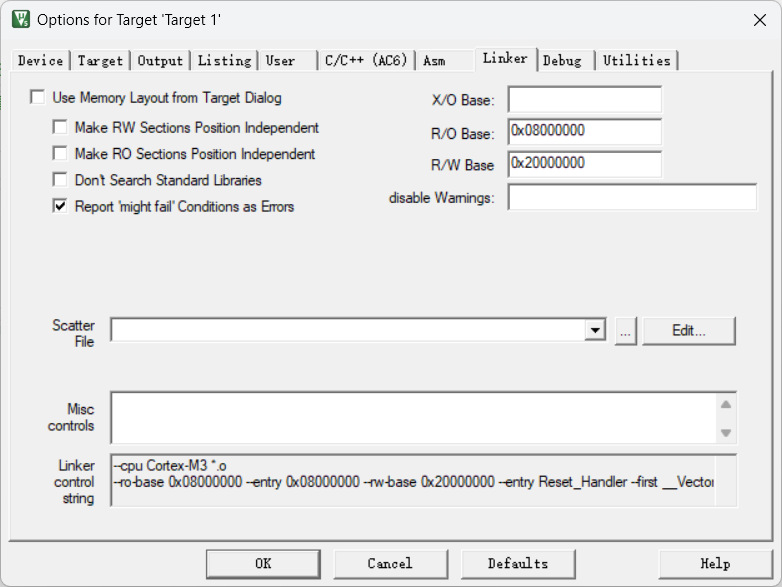Screen dimensions: 782x587
Task: Go to the Output tab
Action: point(160,61)
